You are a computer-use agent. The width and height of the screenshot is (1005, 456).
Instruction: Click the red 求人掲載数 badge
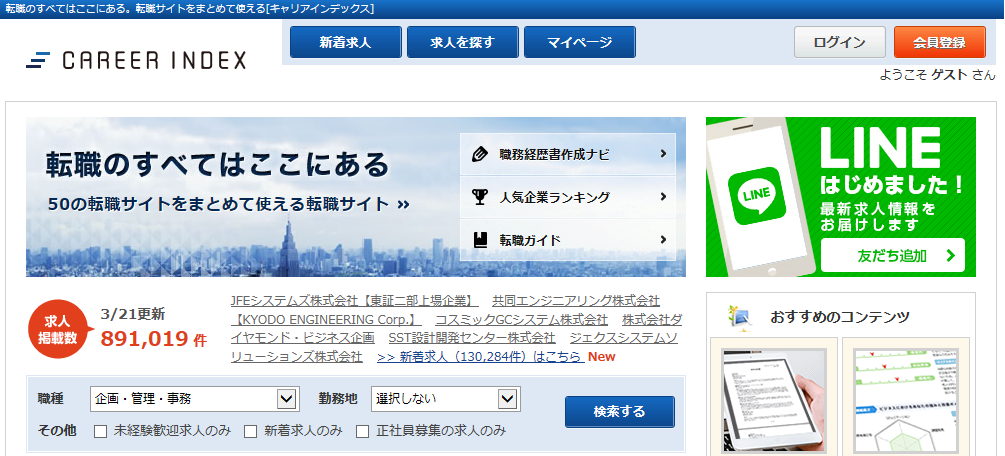tap(57, 330)
